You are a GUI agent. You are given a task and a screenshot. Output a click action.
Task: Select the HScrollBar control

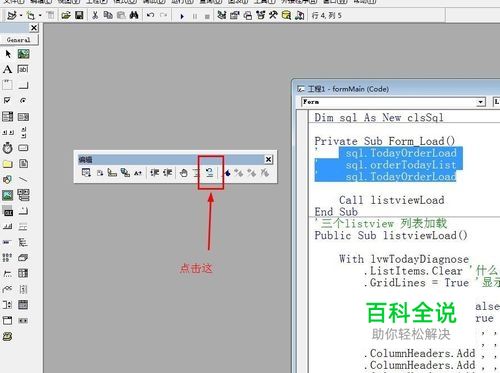pos(8,132)
